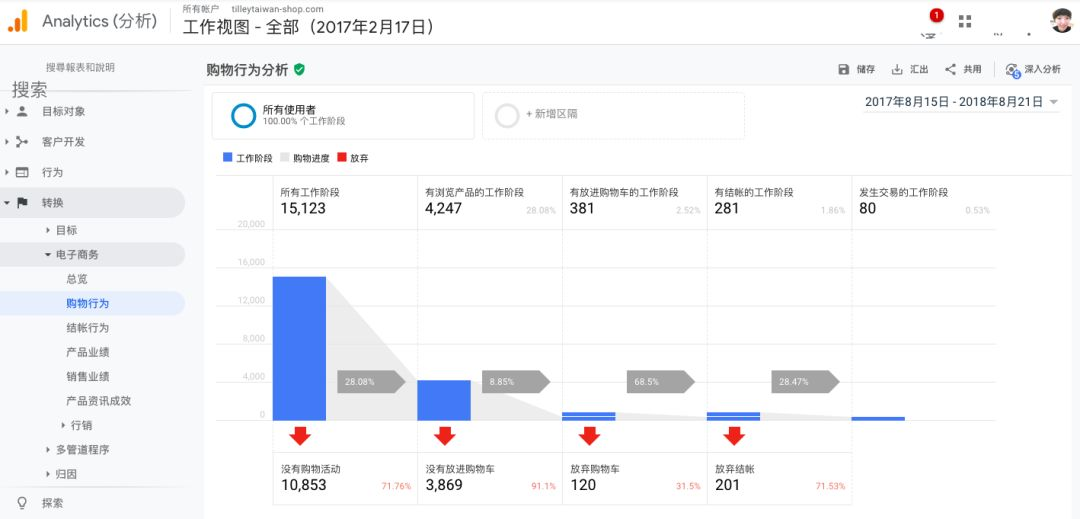This screenshot has height=519, width=1080.
Task: Click the blue bar for 有浏览产品的工作阶段
Action: pyautogui.click(x=444, y=400)
